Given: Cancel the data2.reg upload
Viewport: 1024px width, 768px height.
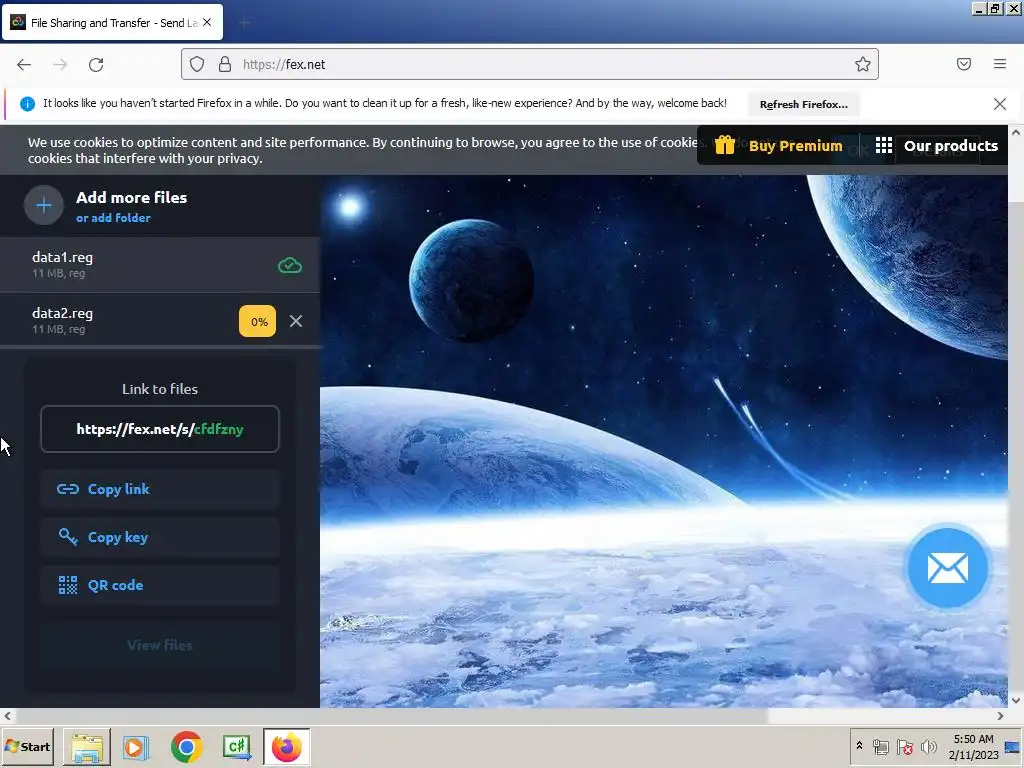Looking at the screenshot, I should tap(296, 321).
